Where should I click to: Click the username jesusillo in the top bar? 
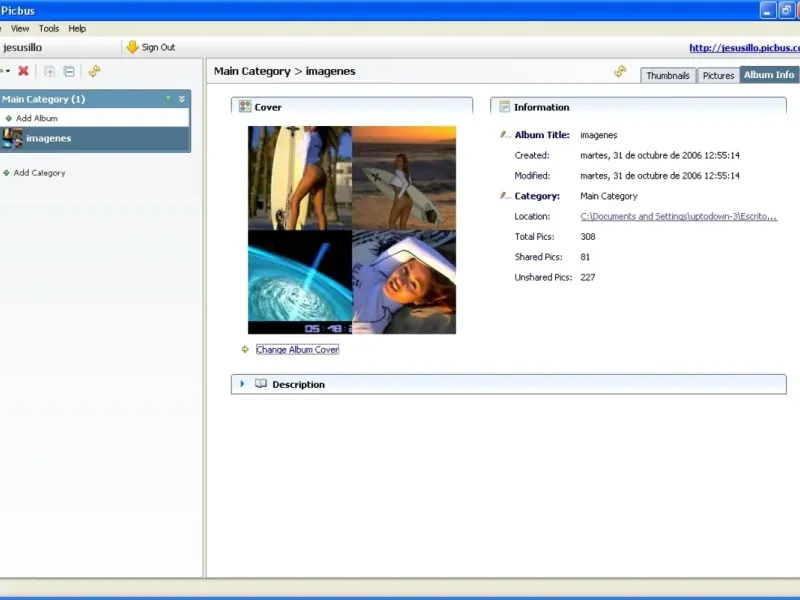22,47
